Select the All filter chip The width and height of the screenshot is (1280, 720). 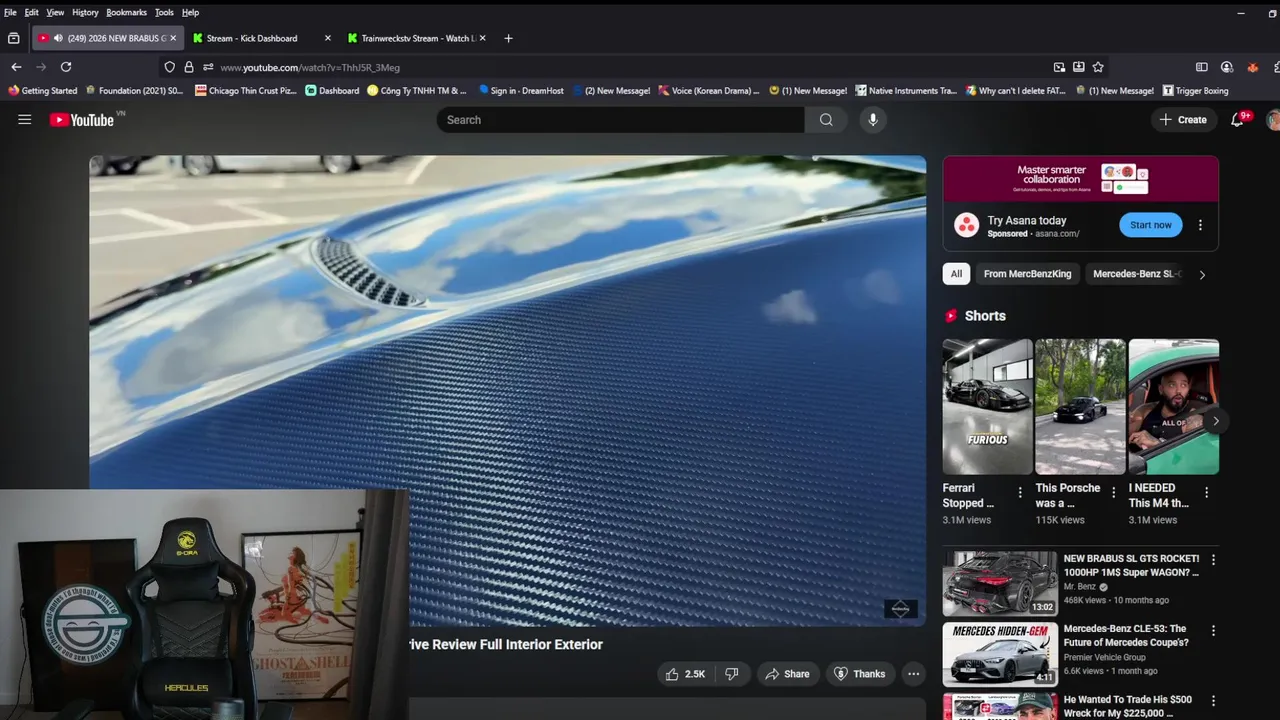(x=956, y=274)
